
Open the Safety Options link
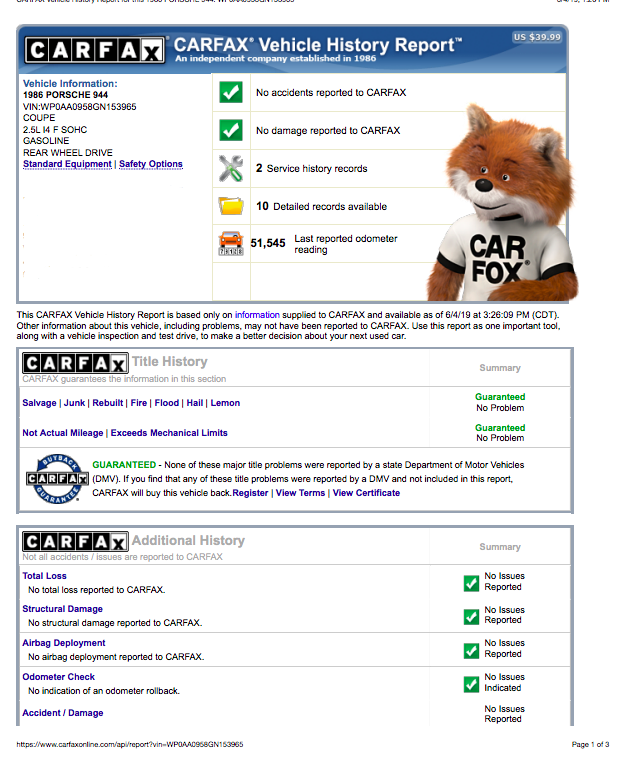151,164
